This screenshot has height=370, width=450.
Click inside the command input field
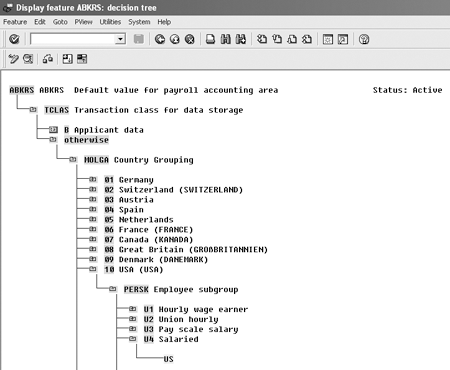point(73,39)
